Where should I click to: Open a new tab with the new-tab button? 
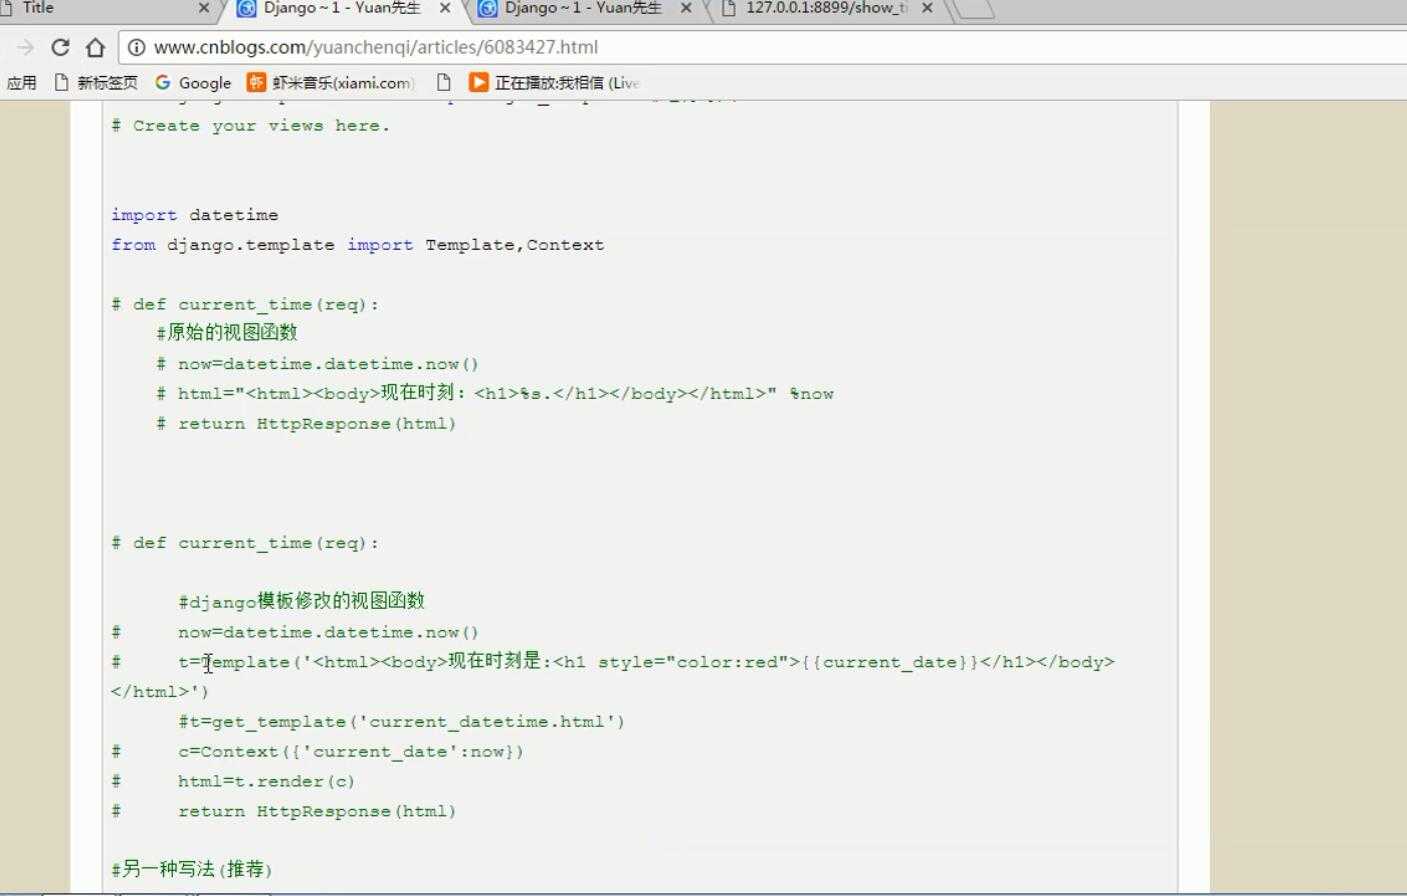pyautogui.click(x=973, y=9)
